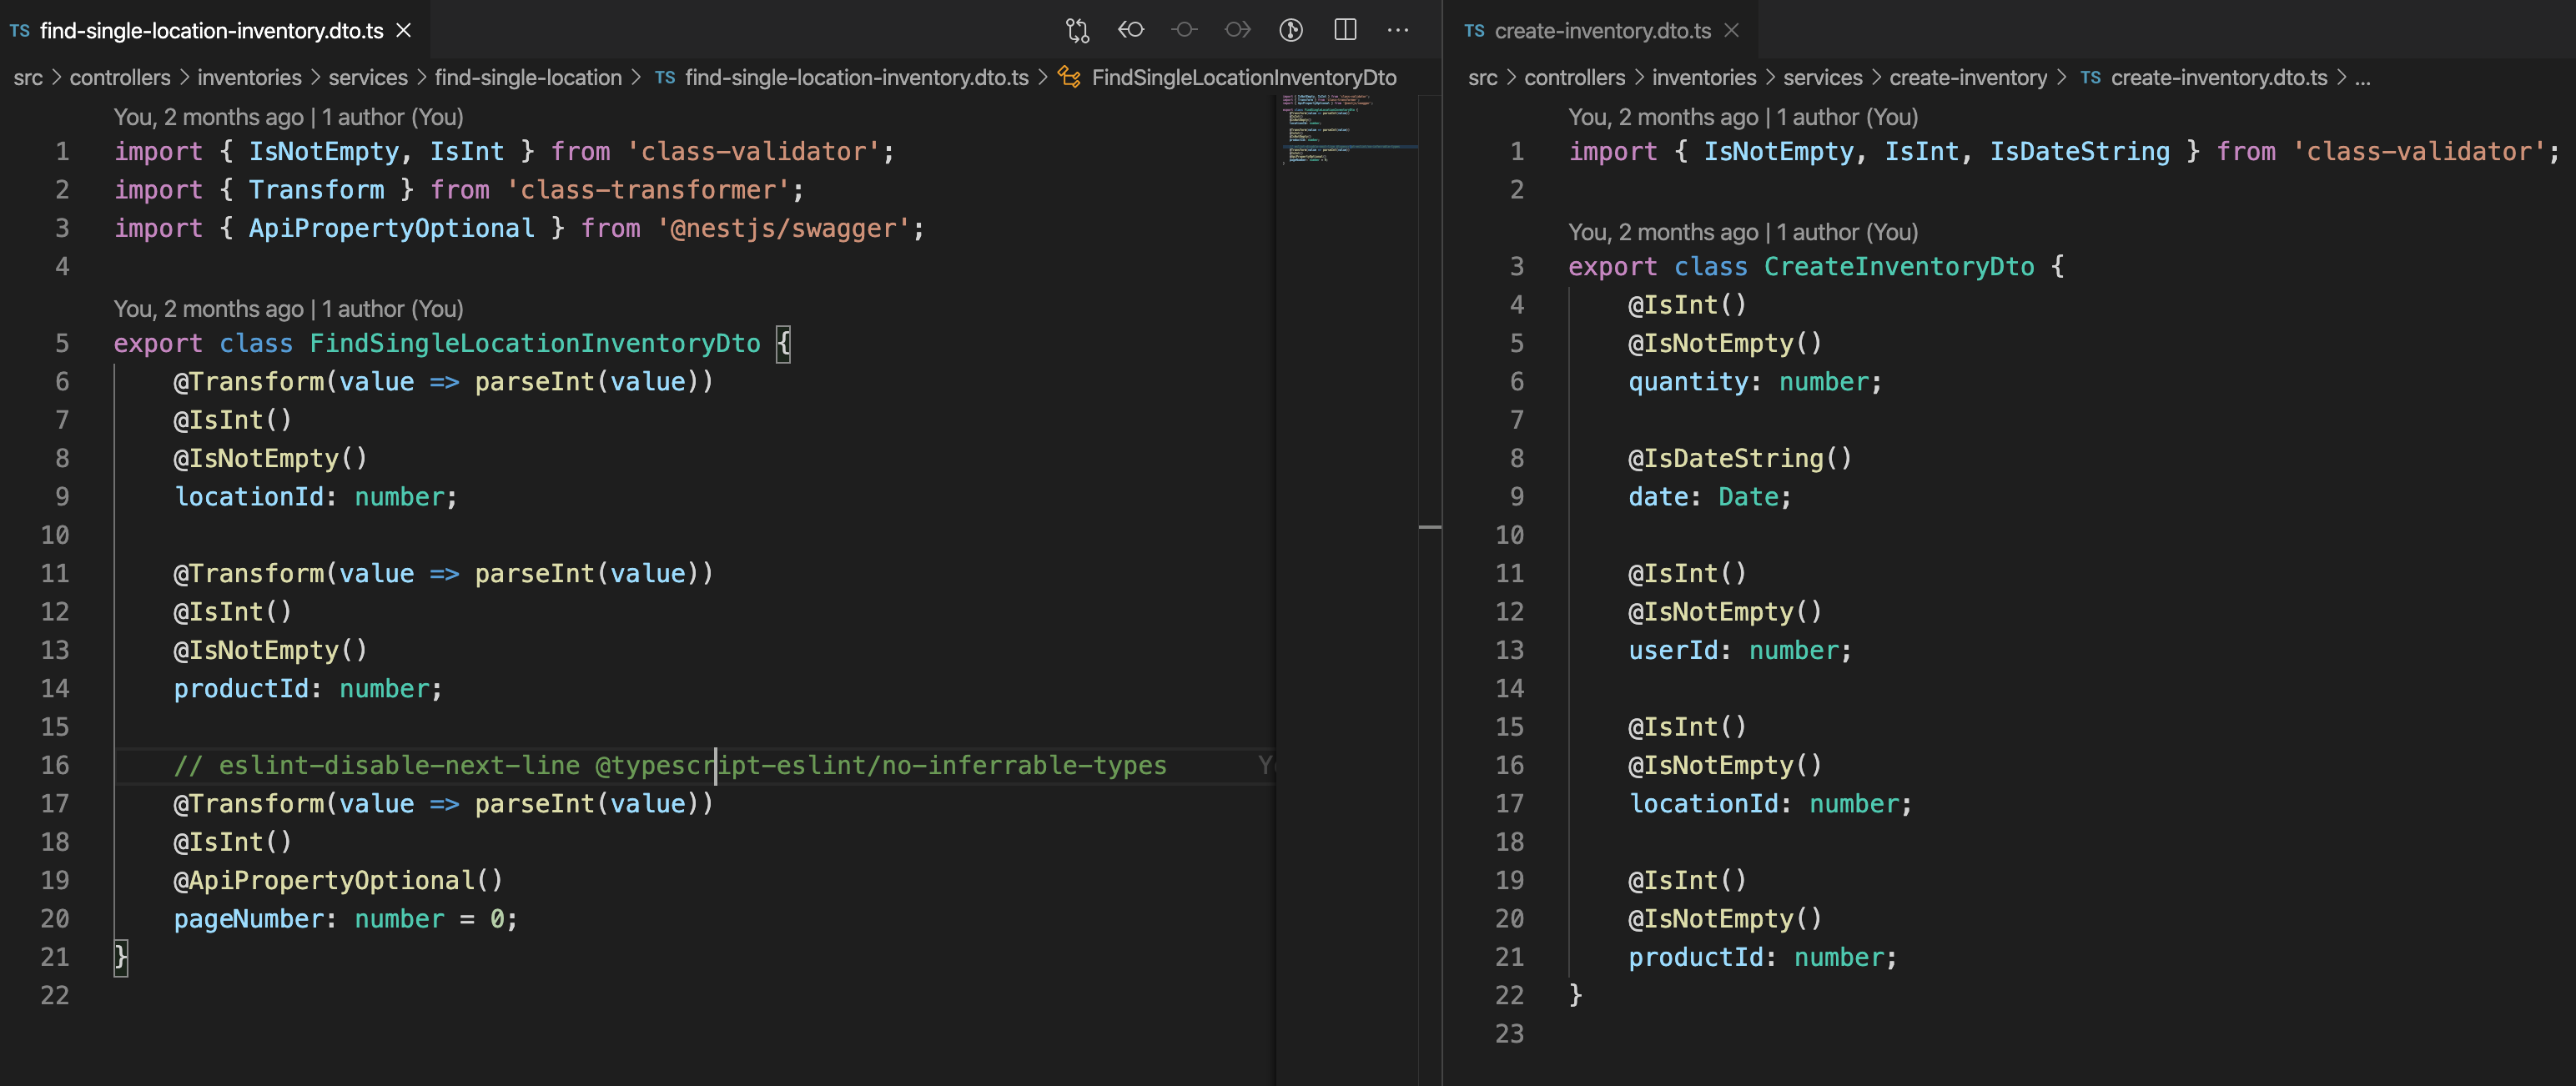Viewport: 2576px width, 1086px height.
Task: Open the Git Graph toolbar icon
Action: pos(1291,30)
